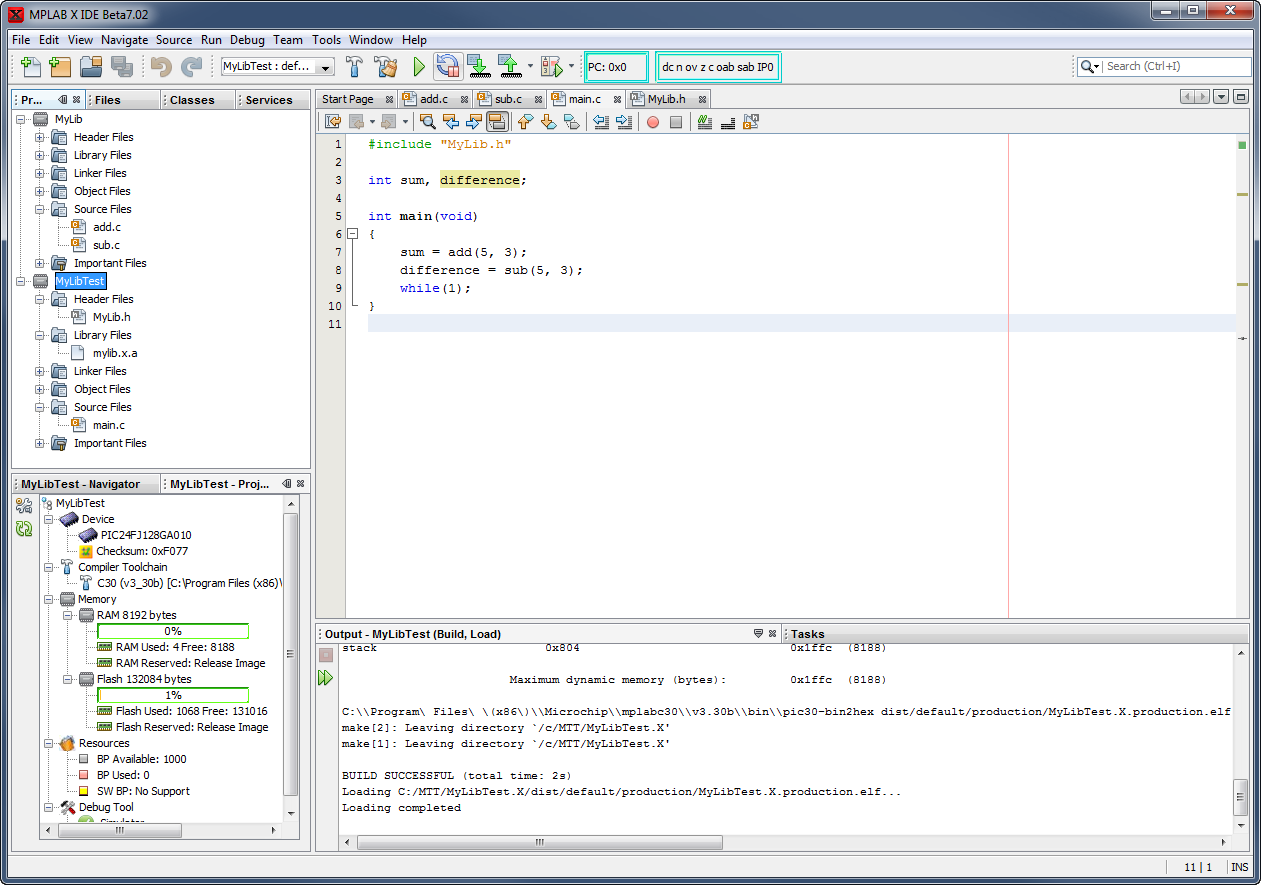
Task: Click Make and Program Device icon
Action: (x=478, y=67)
